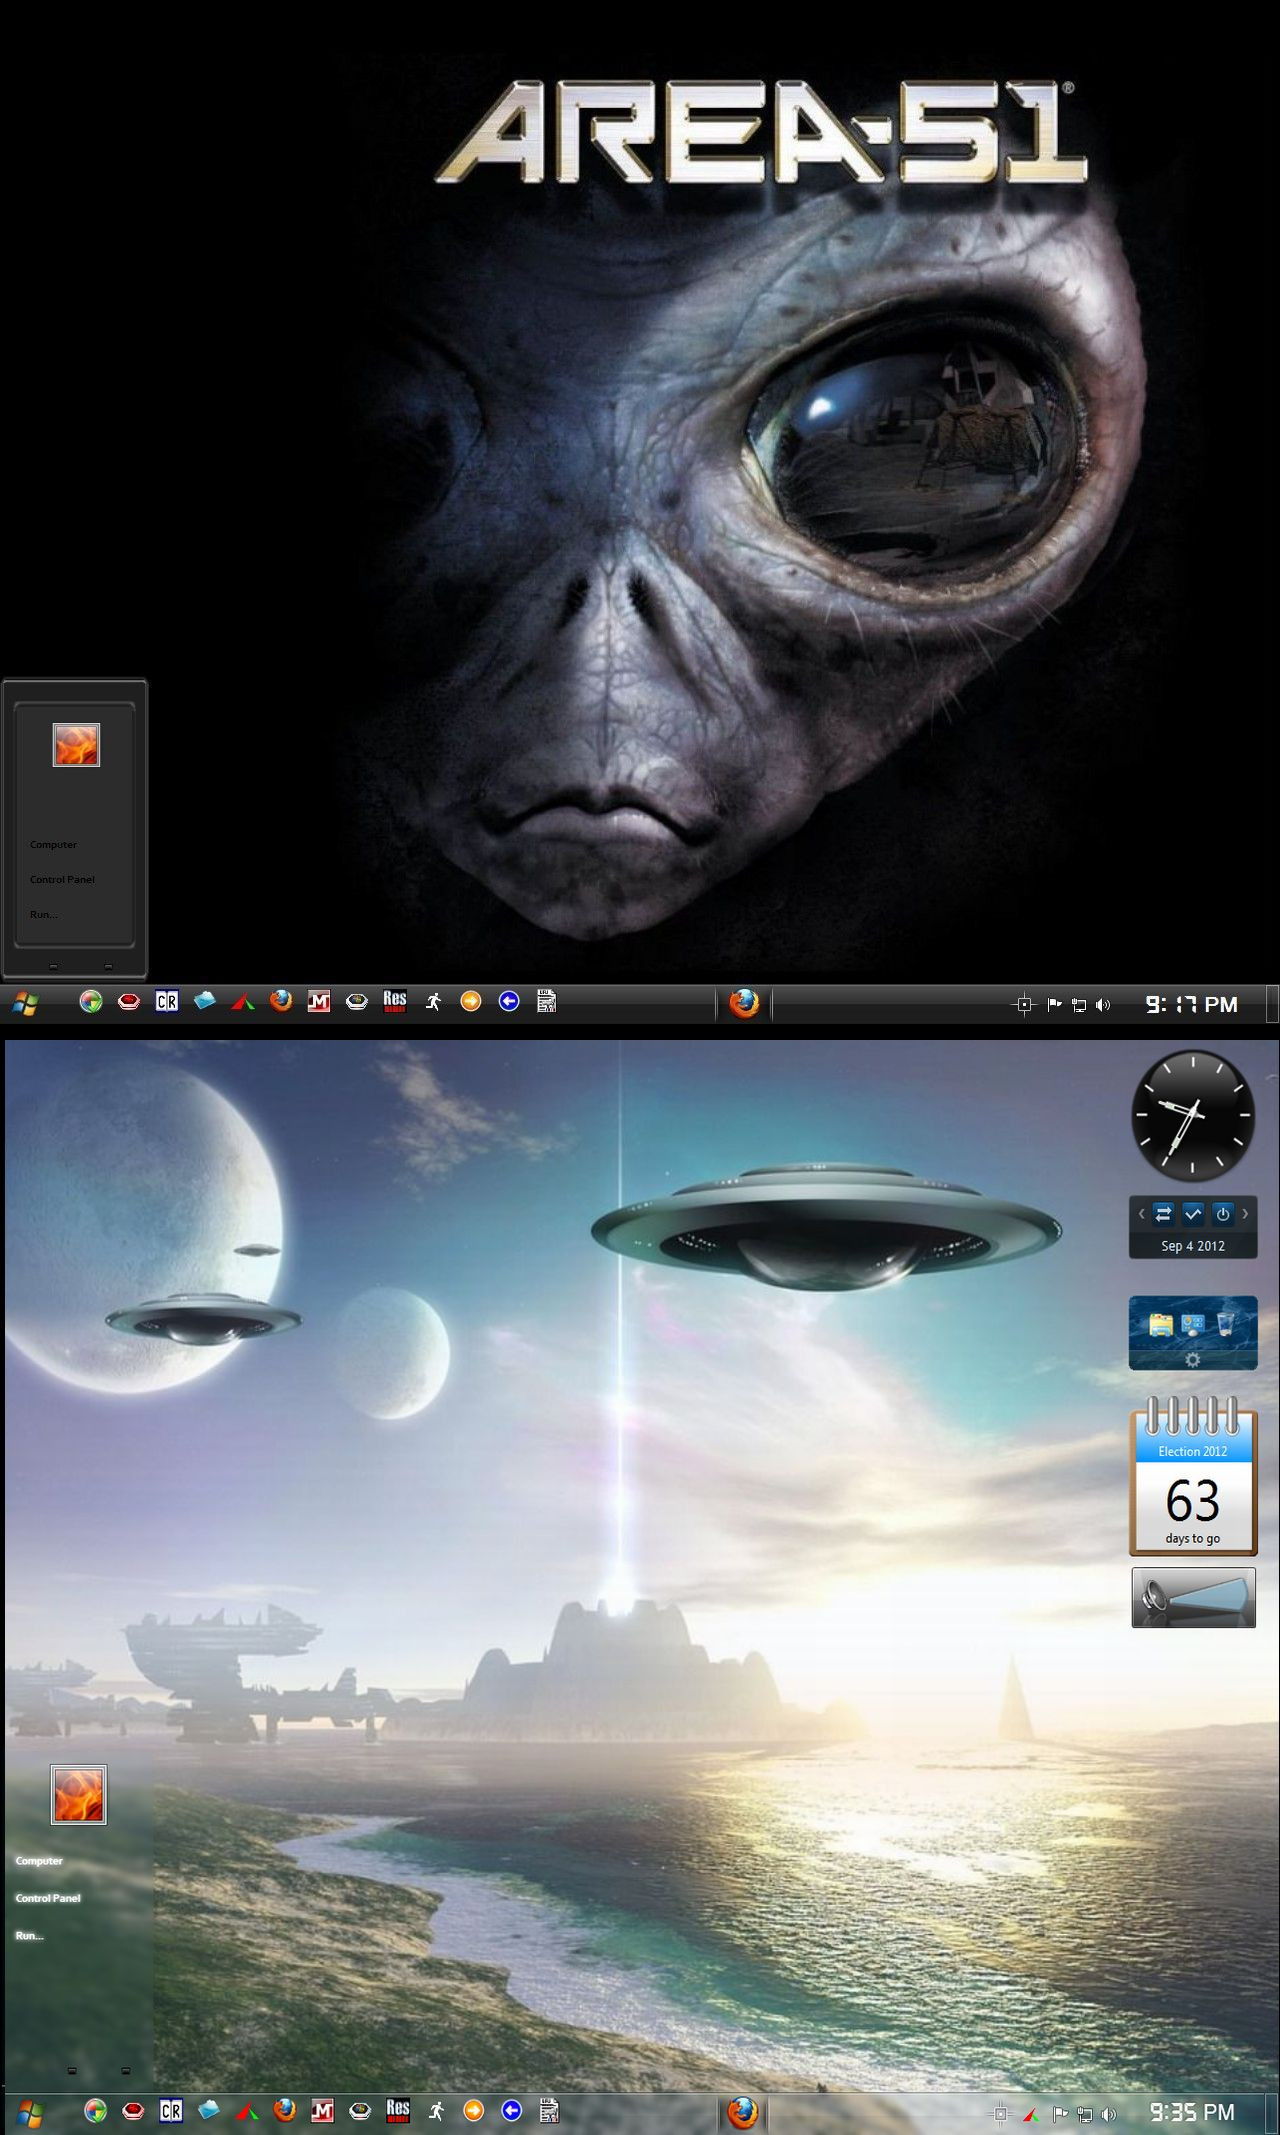Open folder icon in launcher gadget
The height and width of the screenshot is (2135, 1280).
click(x=1161, y=1325)
